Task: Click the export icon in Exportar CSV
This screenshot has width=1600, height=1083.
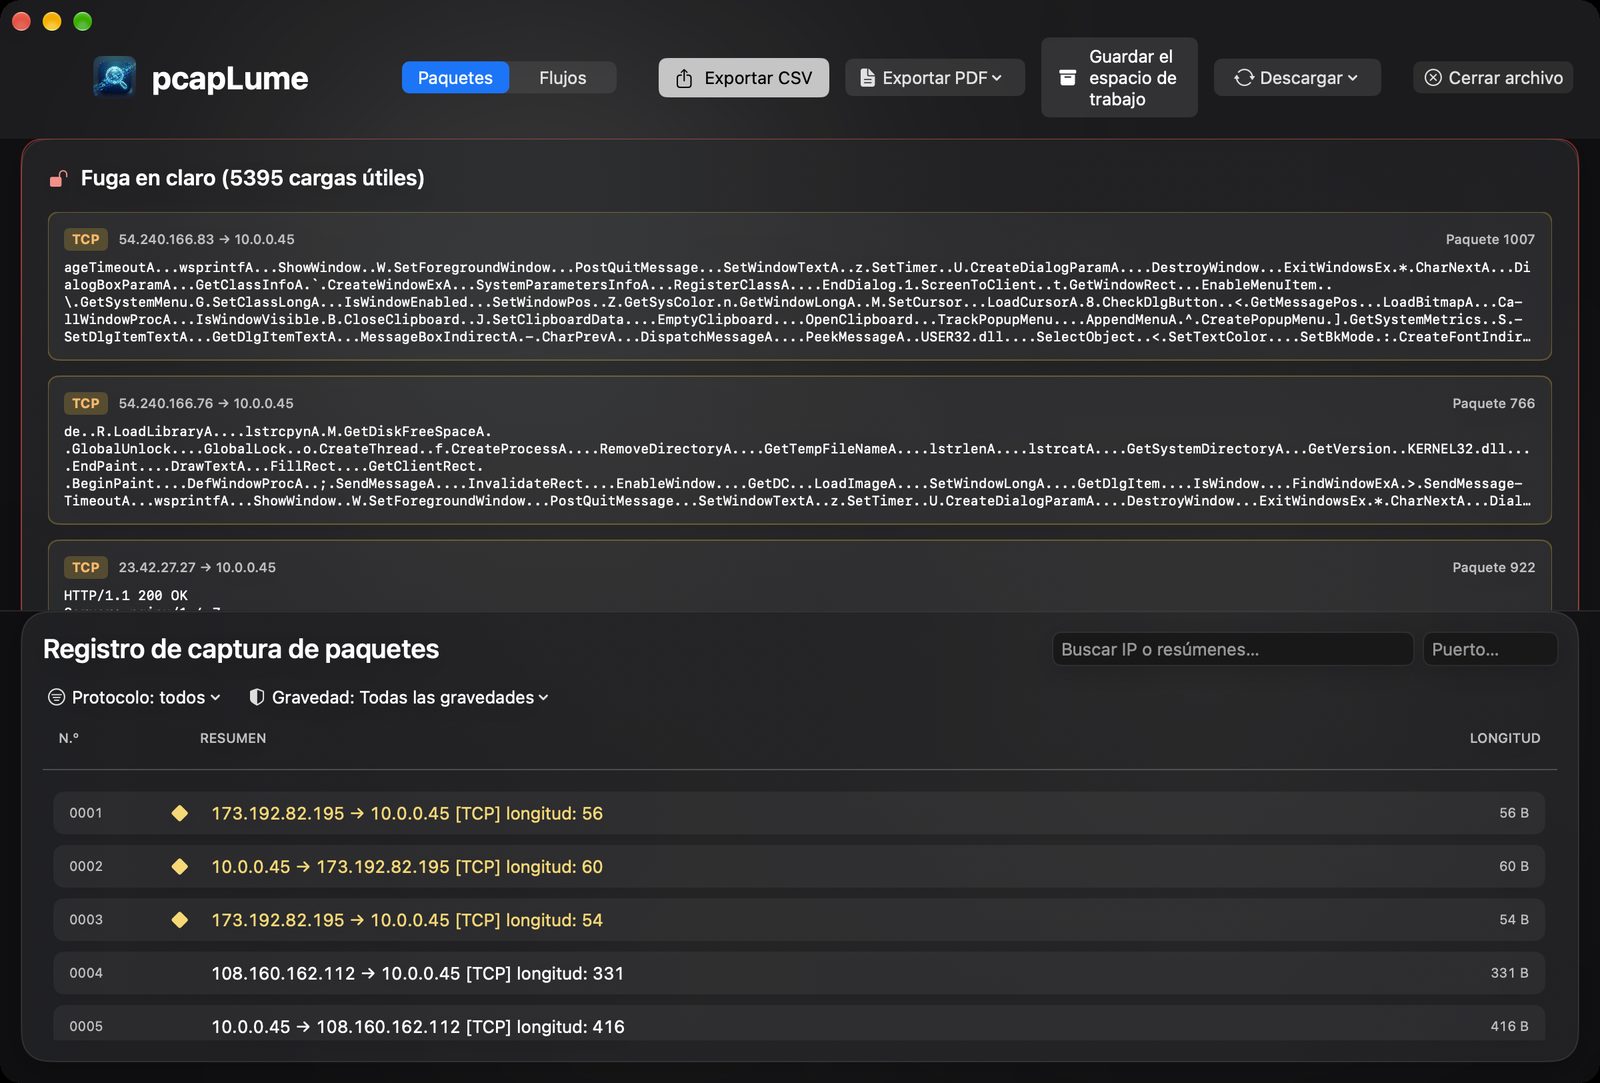Action: [x=684, y=78]
